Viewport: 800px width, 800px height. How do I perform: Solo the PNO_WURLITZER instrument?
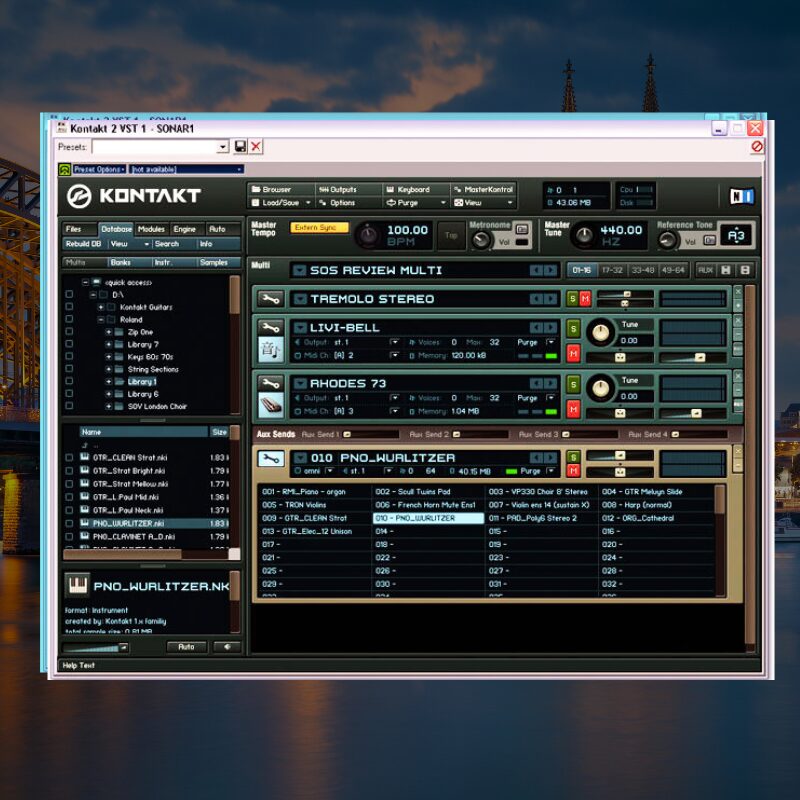pos(573,457)
